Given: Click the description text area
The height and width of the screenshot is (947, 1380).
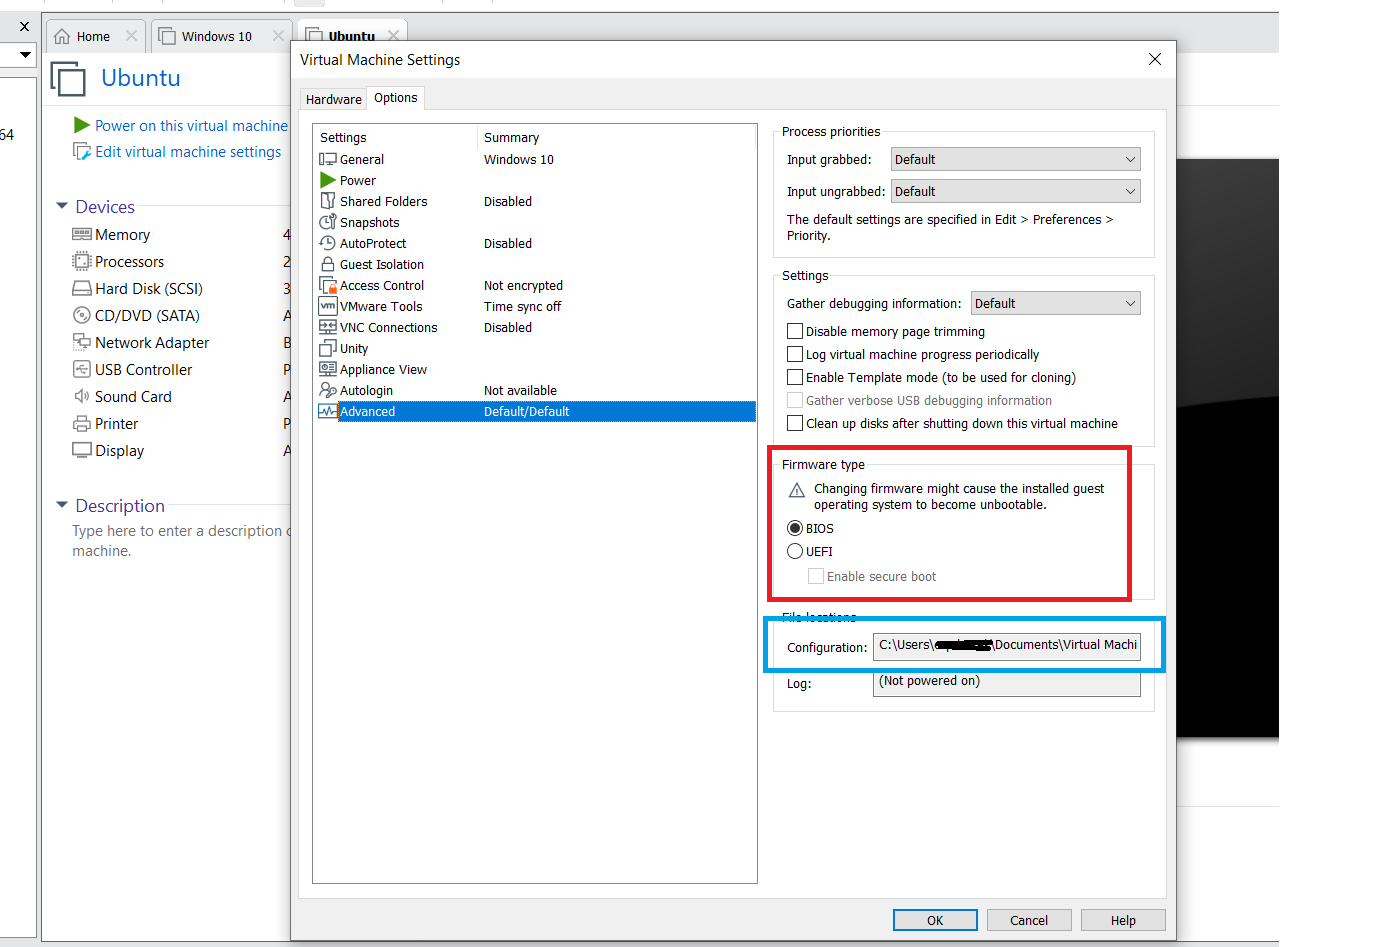Looking at the screenshot, I should coord(180,540).
